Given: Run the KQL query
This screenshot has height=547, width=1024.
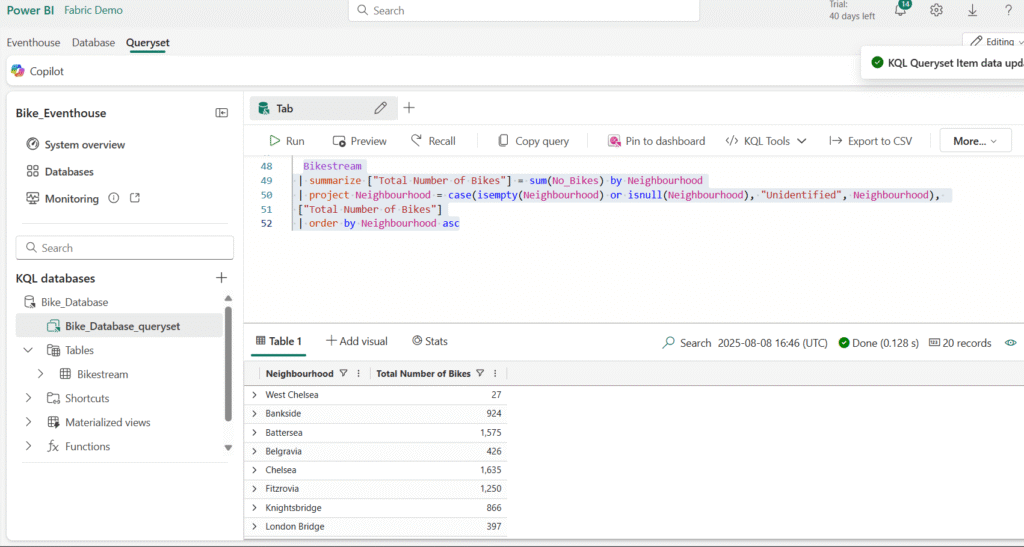Looking at the screenshot, I should (x=287, y=141).
